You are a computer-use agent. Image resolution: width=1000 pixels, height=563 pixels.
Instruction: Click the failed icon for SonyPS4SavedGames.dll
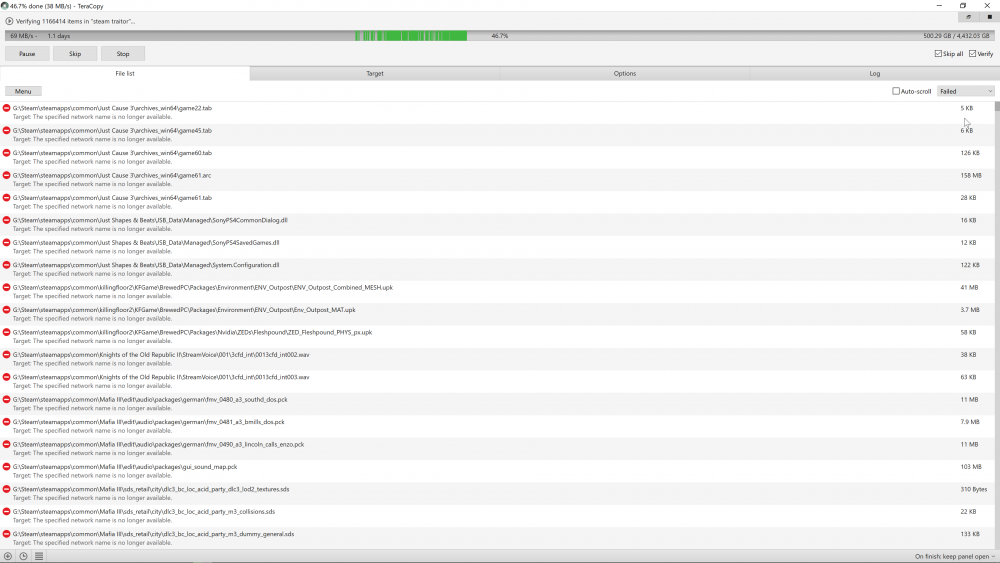point(6,243)
